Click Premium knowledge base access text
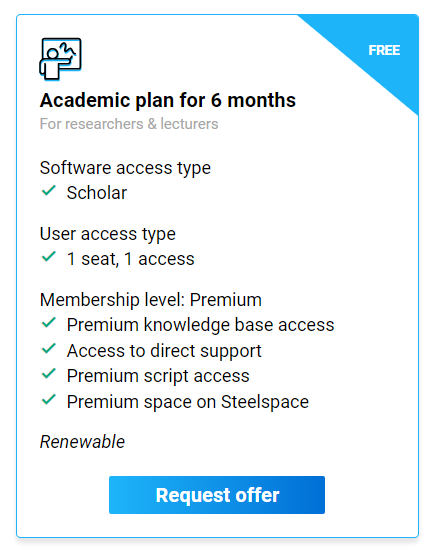This screenshot has width=432, height=557. [x=201, y=325]
